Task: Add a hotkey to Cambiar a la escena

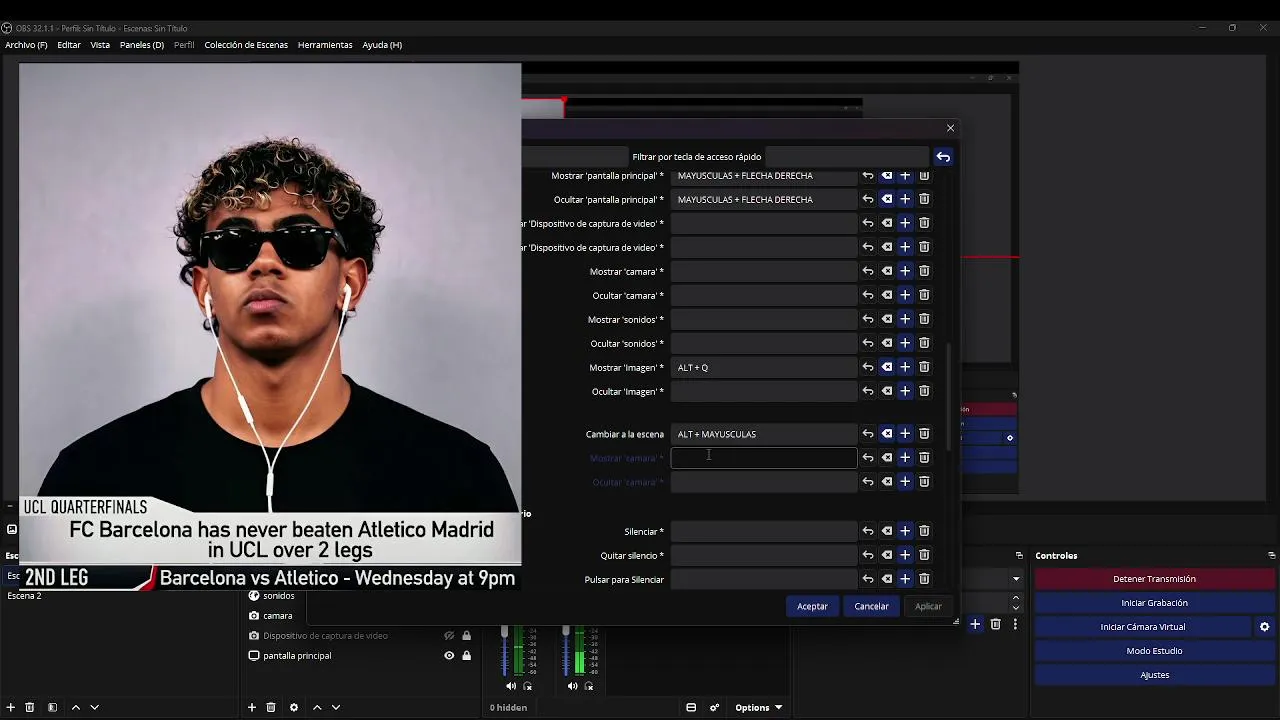Action: click(x=905, y=434)
